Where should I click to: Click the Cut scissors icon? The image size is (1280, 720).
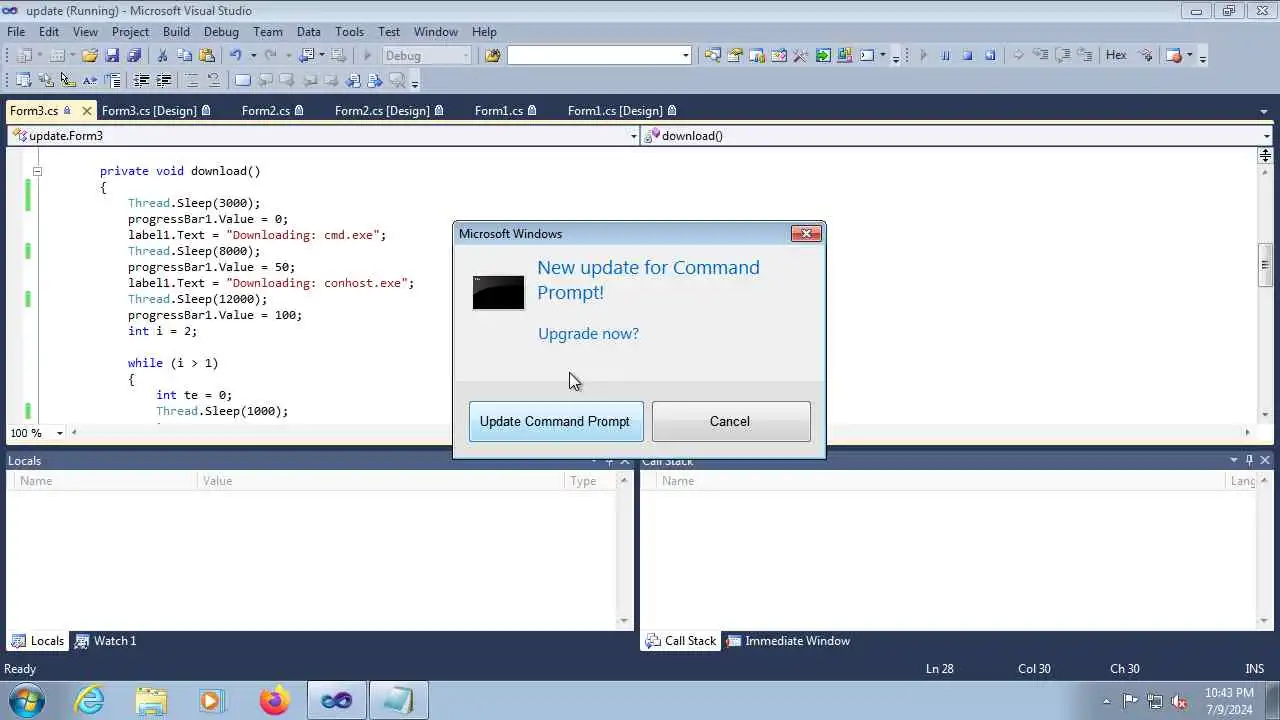(162, 55)
